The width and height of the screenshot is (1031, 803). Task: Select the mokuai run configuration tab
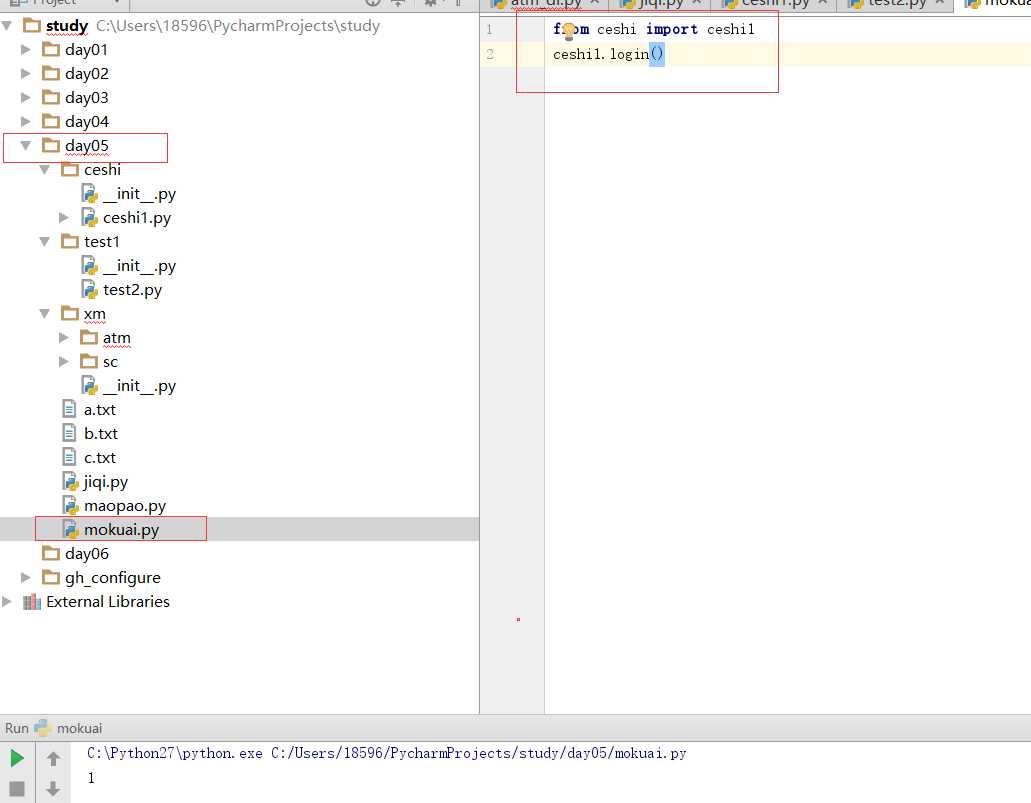[x=79, y=728]
